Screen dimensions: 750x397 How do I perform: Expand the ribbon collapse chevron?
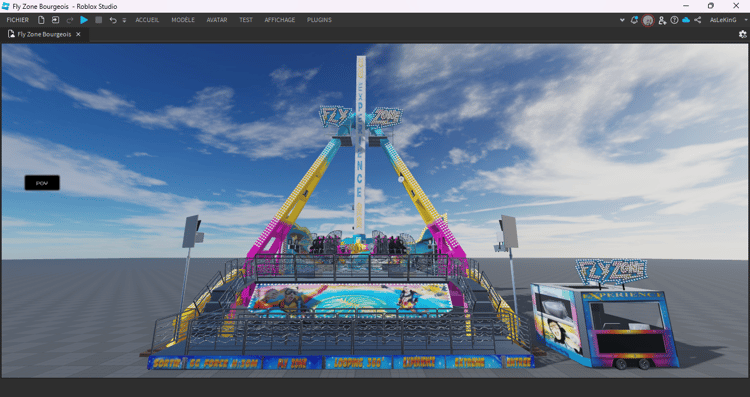pos(622,20)
